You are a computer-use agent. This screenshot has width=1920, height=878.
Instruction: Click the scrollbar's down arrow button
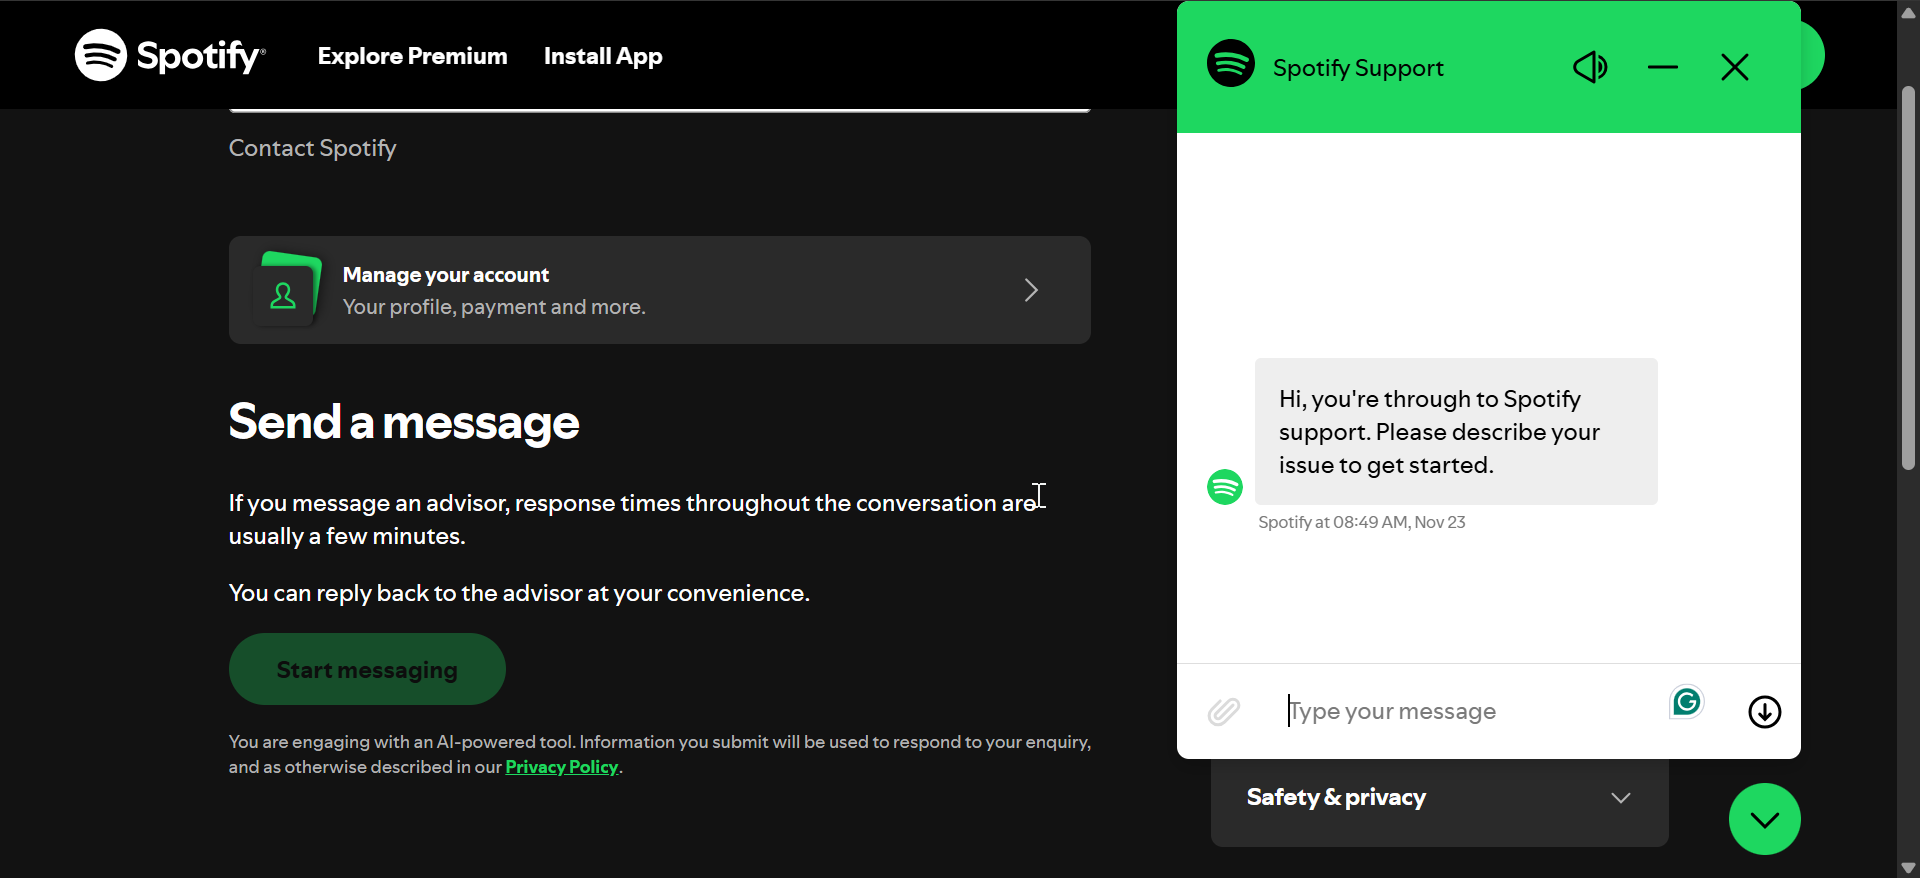(1908, 868)
